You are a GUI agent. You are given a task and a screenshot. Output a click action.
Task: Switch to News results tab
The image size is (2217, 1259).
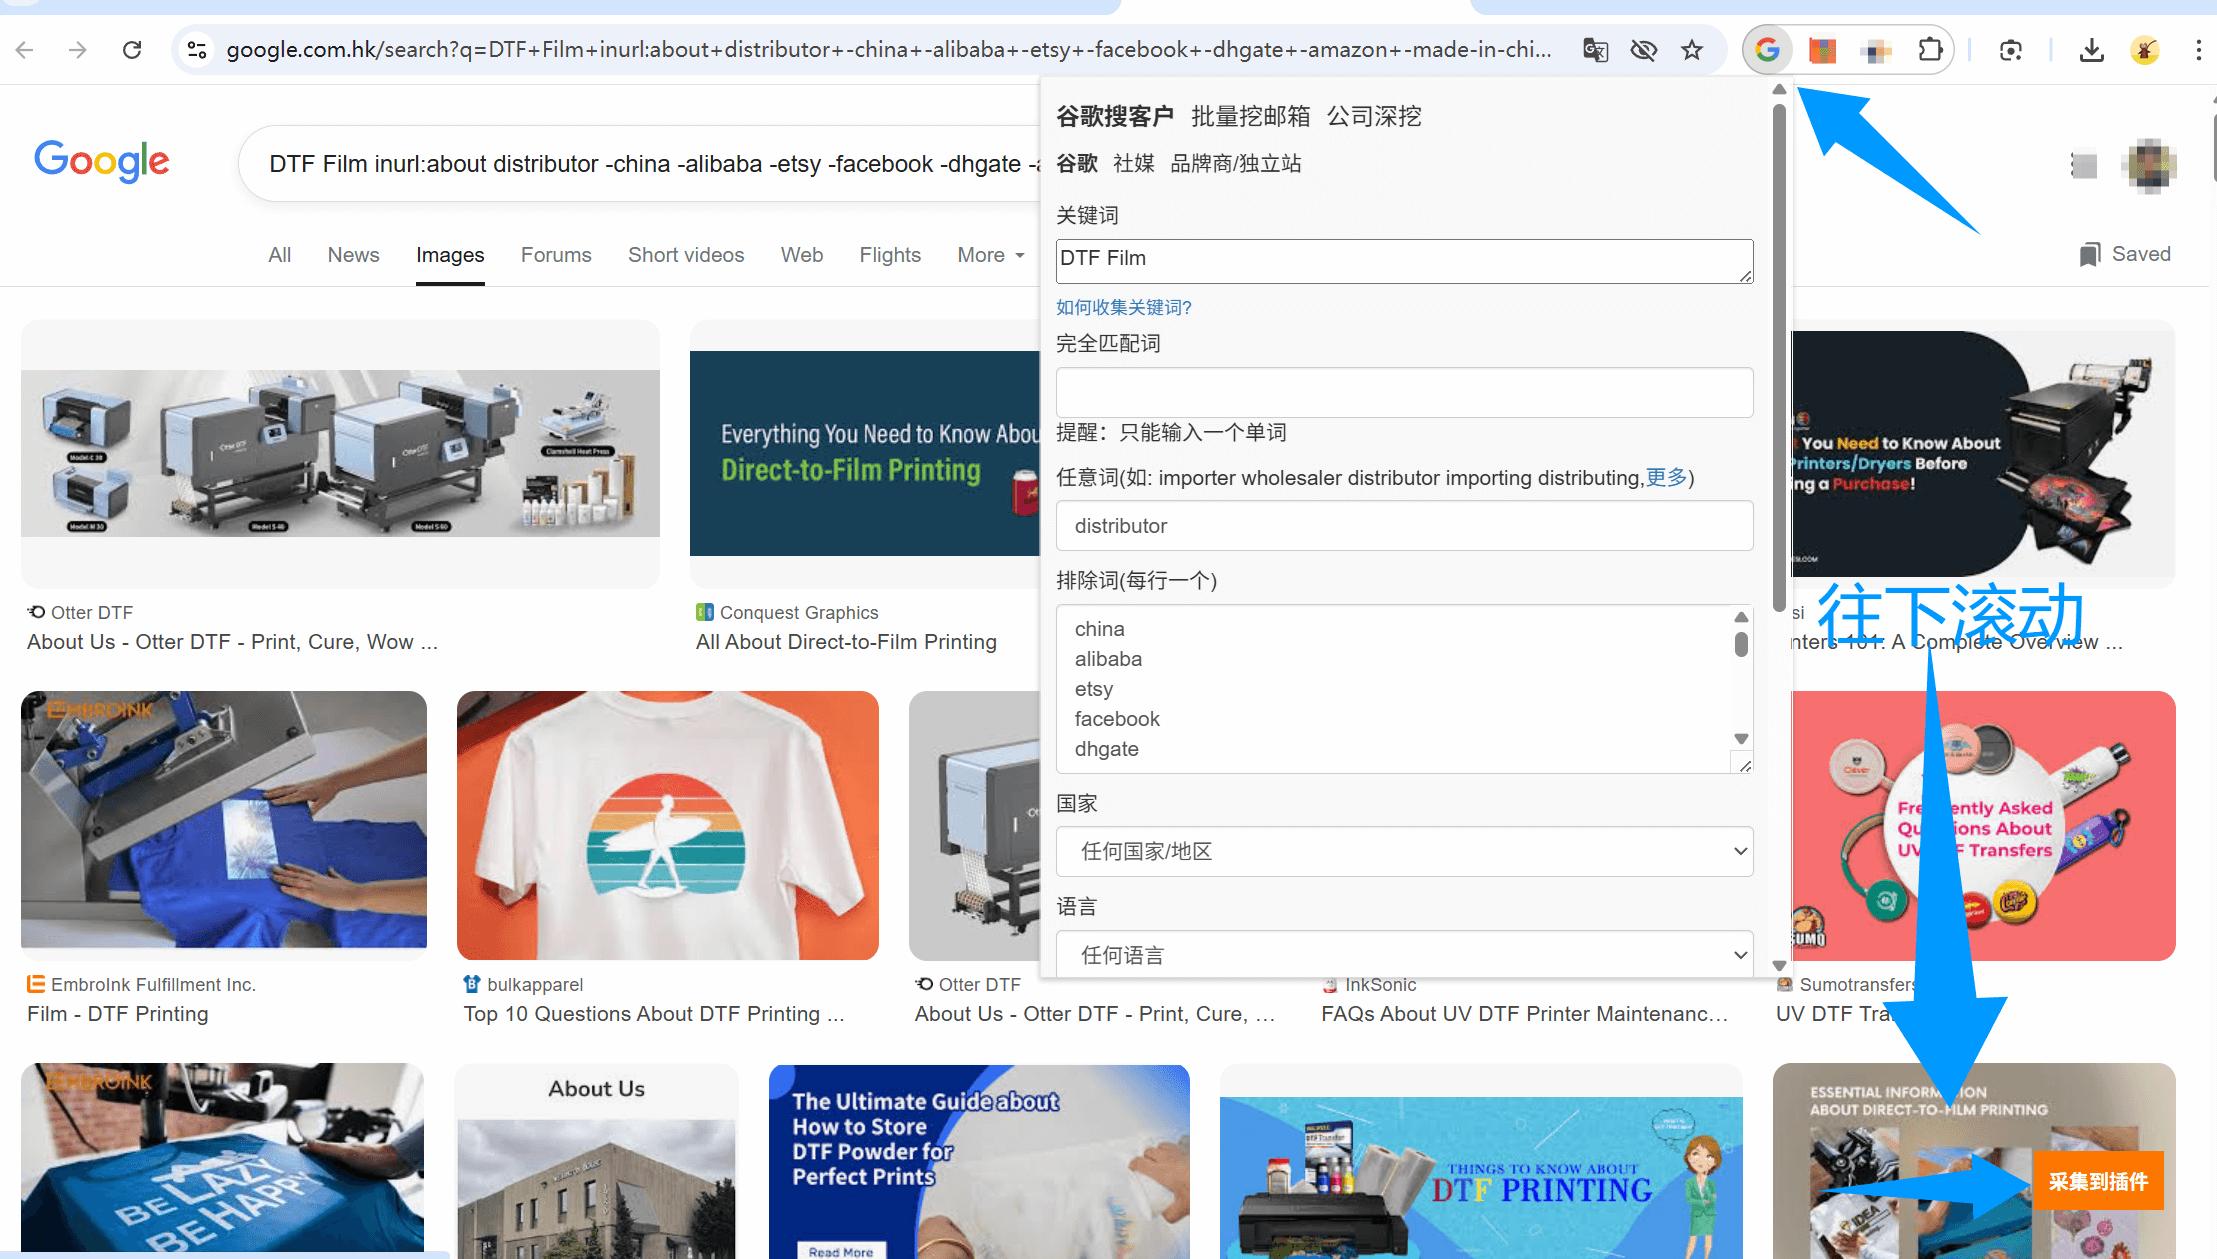click(354, 255)
